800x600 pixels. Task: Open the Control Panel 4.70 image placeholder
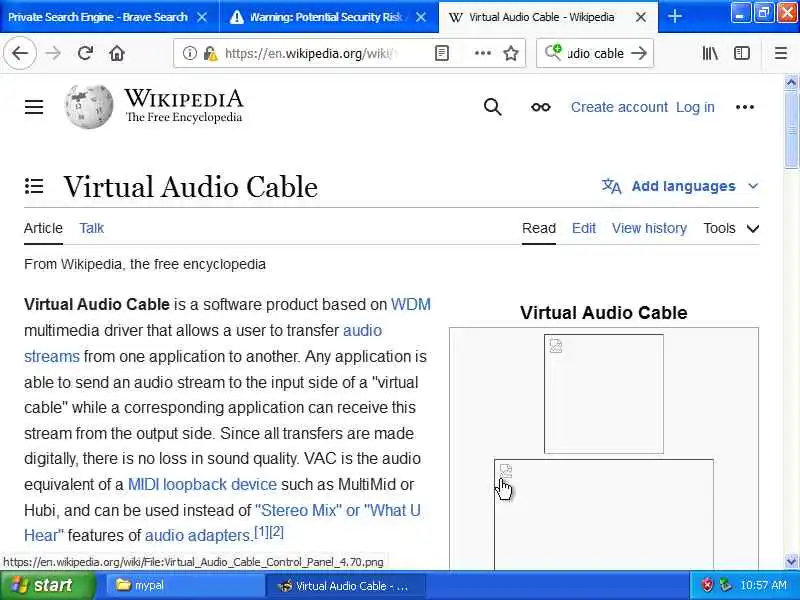tap(604, 514)
